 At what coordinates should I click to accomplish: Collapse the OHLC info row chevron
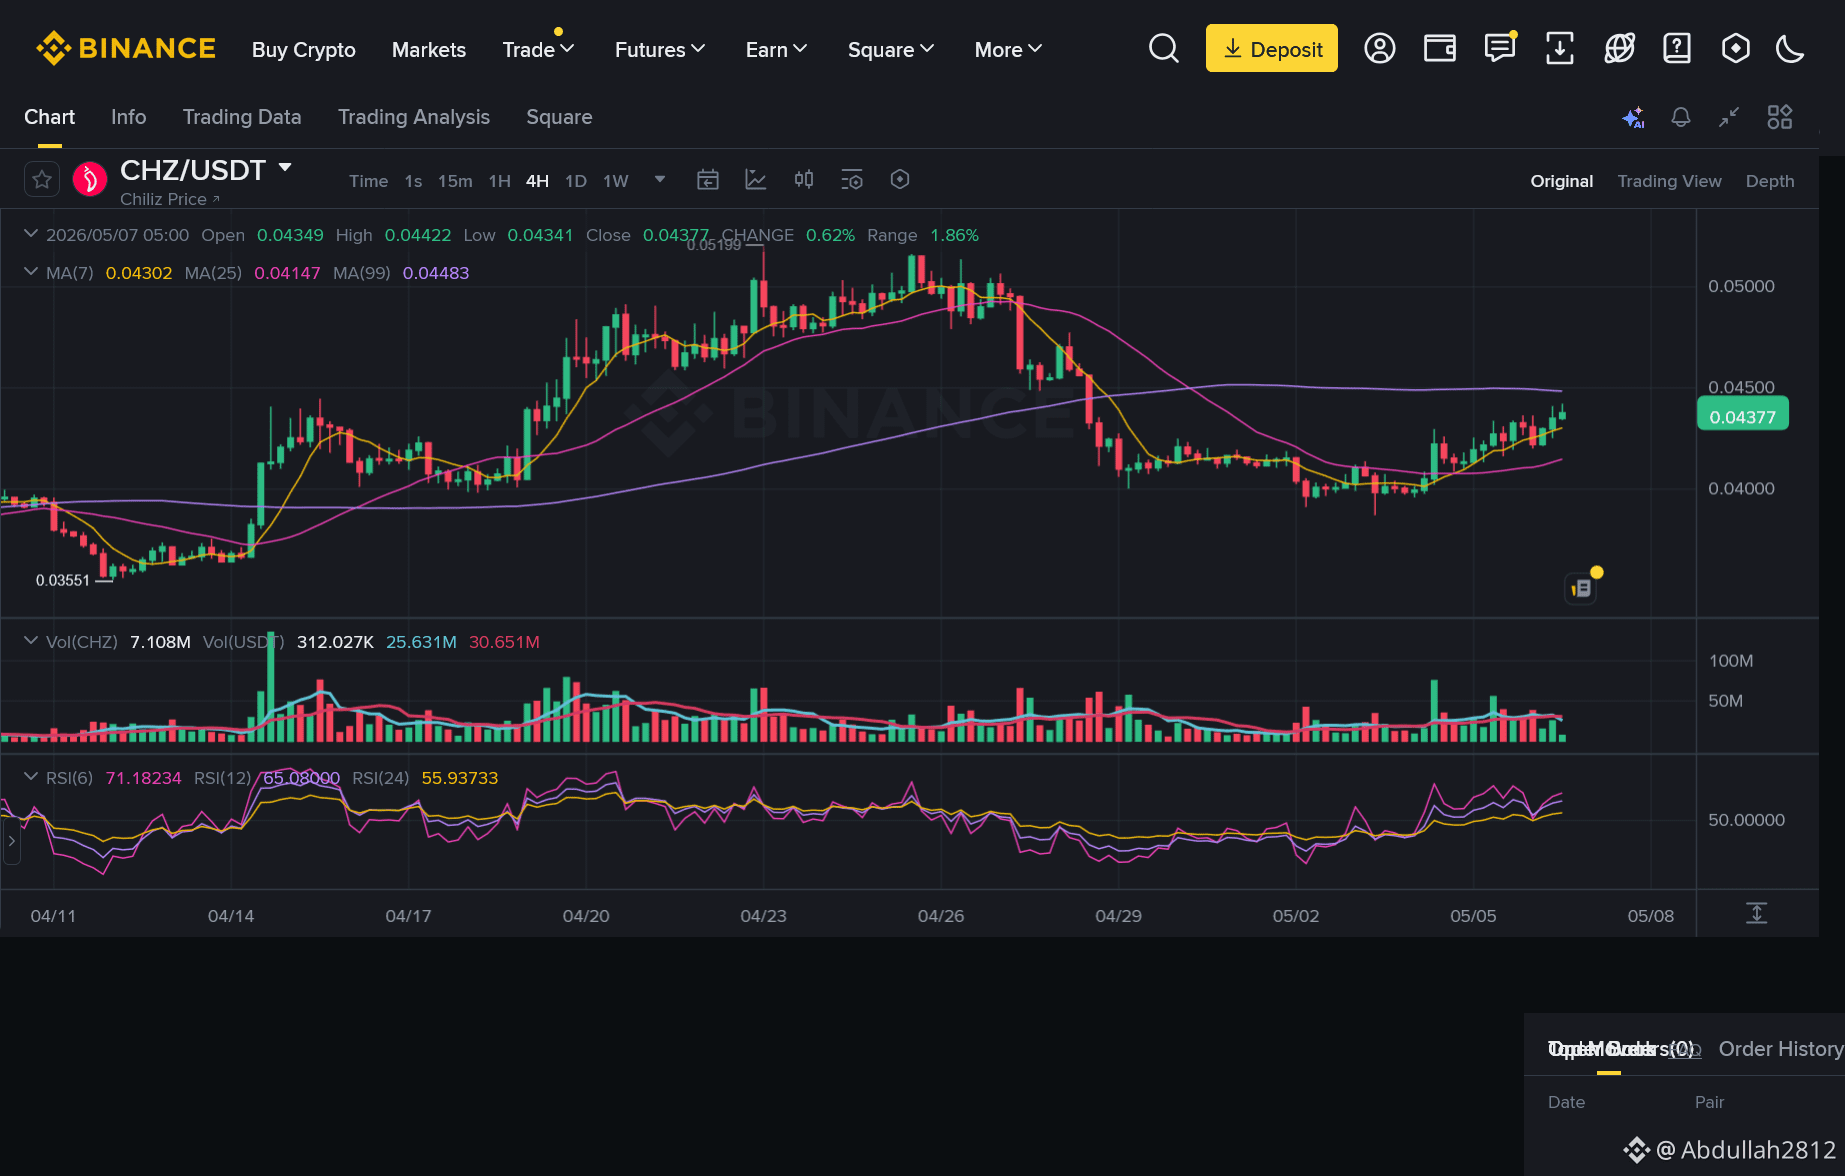point(31,234)
